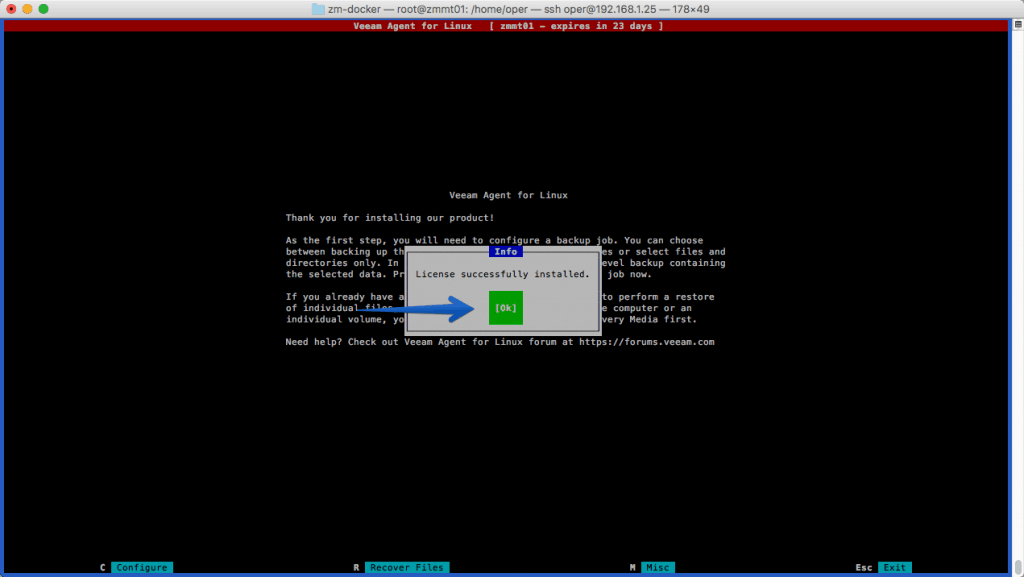Viewport: 1024px width, 577px height.
Task: Select Recover Files in bottom bar
Action: (406, 567)
